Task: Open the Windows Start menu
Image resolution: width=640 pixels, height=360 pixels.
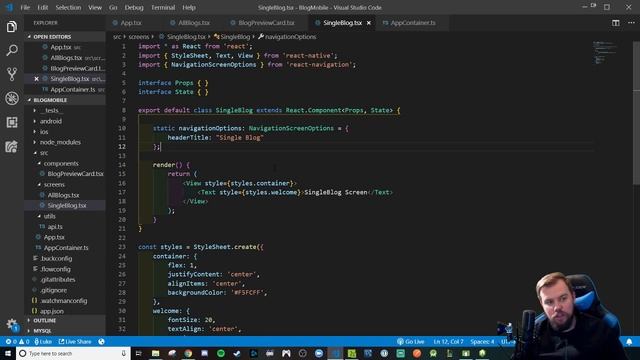Action: (x=8, y=353)
